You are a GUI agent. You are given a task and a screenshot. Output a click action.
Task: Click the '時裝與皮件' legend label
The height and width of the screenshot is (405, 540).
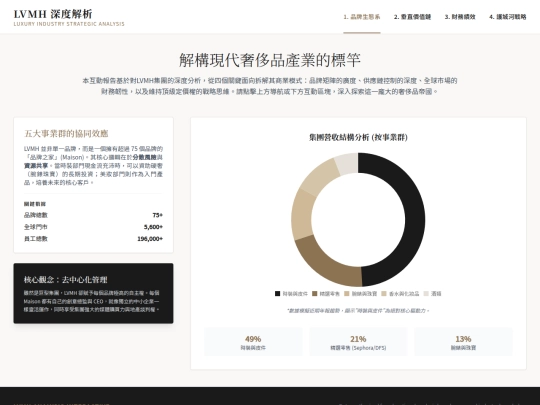(295, 294)
